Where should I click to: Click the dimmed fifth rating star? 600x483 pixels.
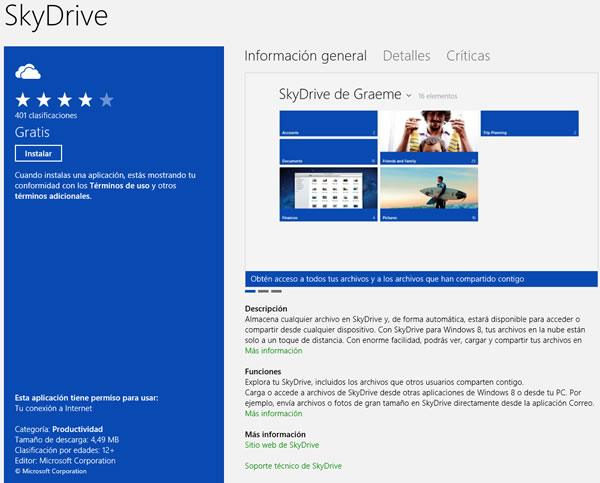click(x=106, y=100)
